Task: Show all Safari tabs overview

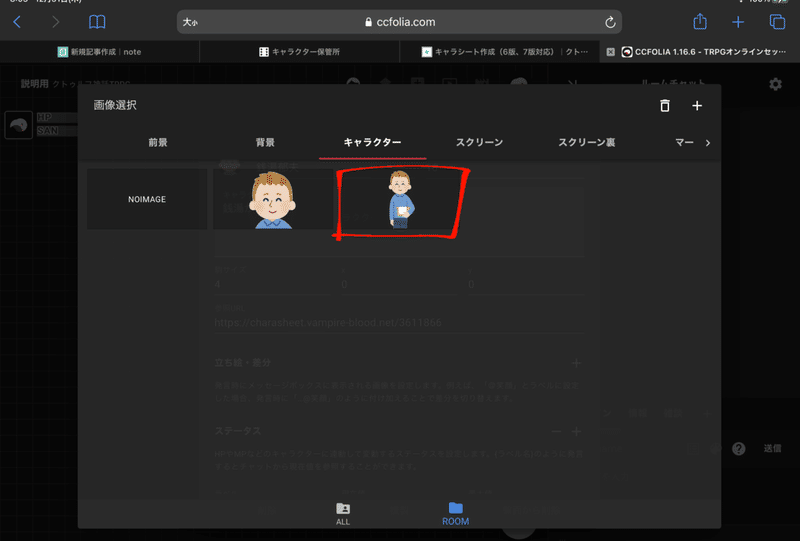Action: point(777,22)
